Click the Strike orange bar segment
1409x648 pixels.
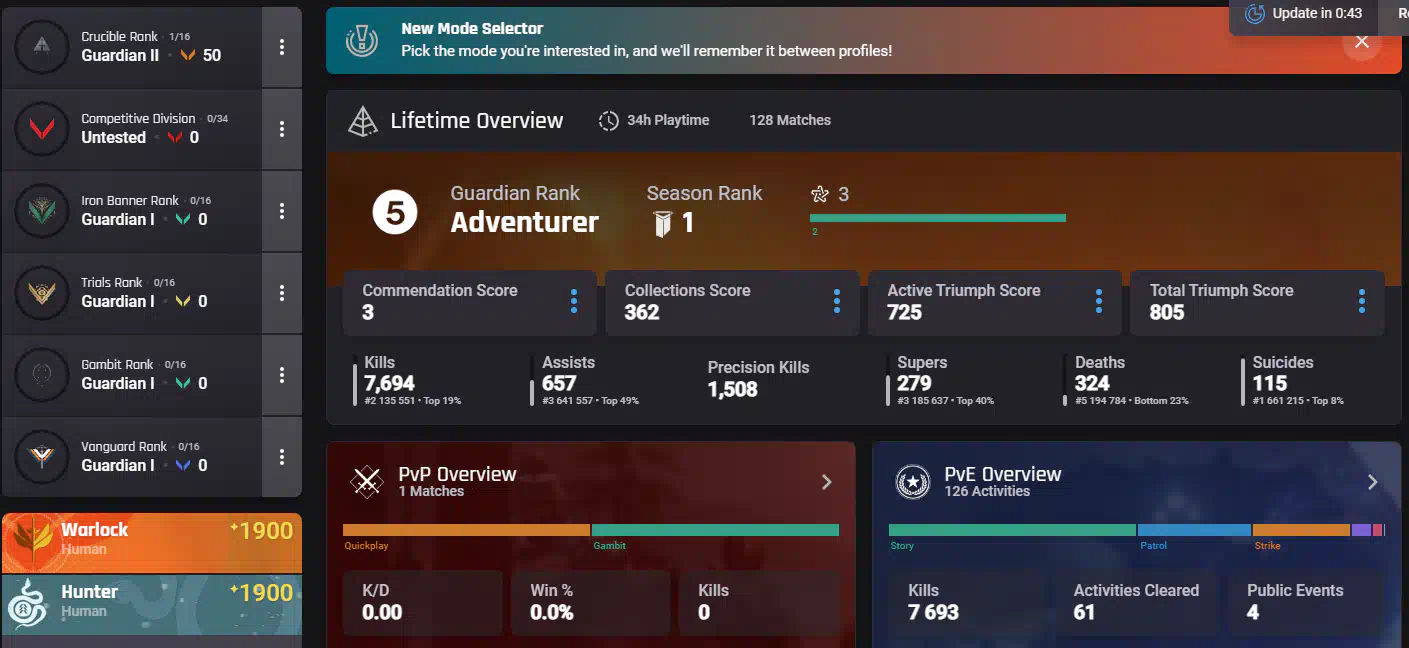pos(1301,530)
